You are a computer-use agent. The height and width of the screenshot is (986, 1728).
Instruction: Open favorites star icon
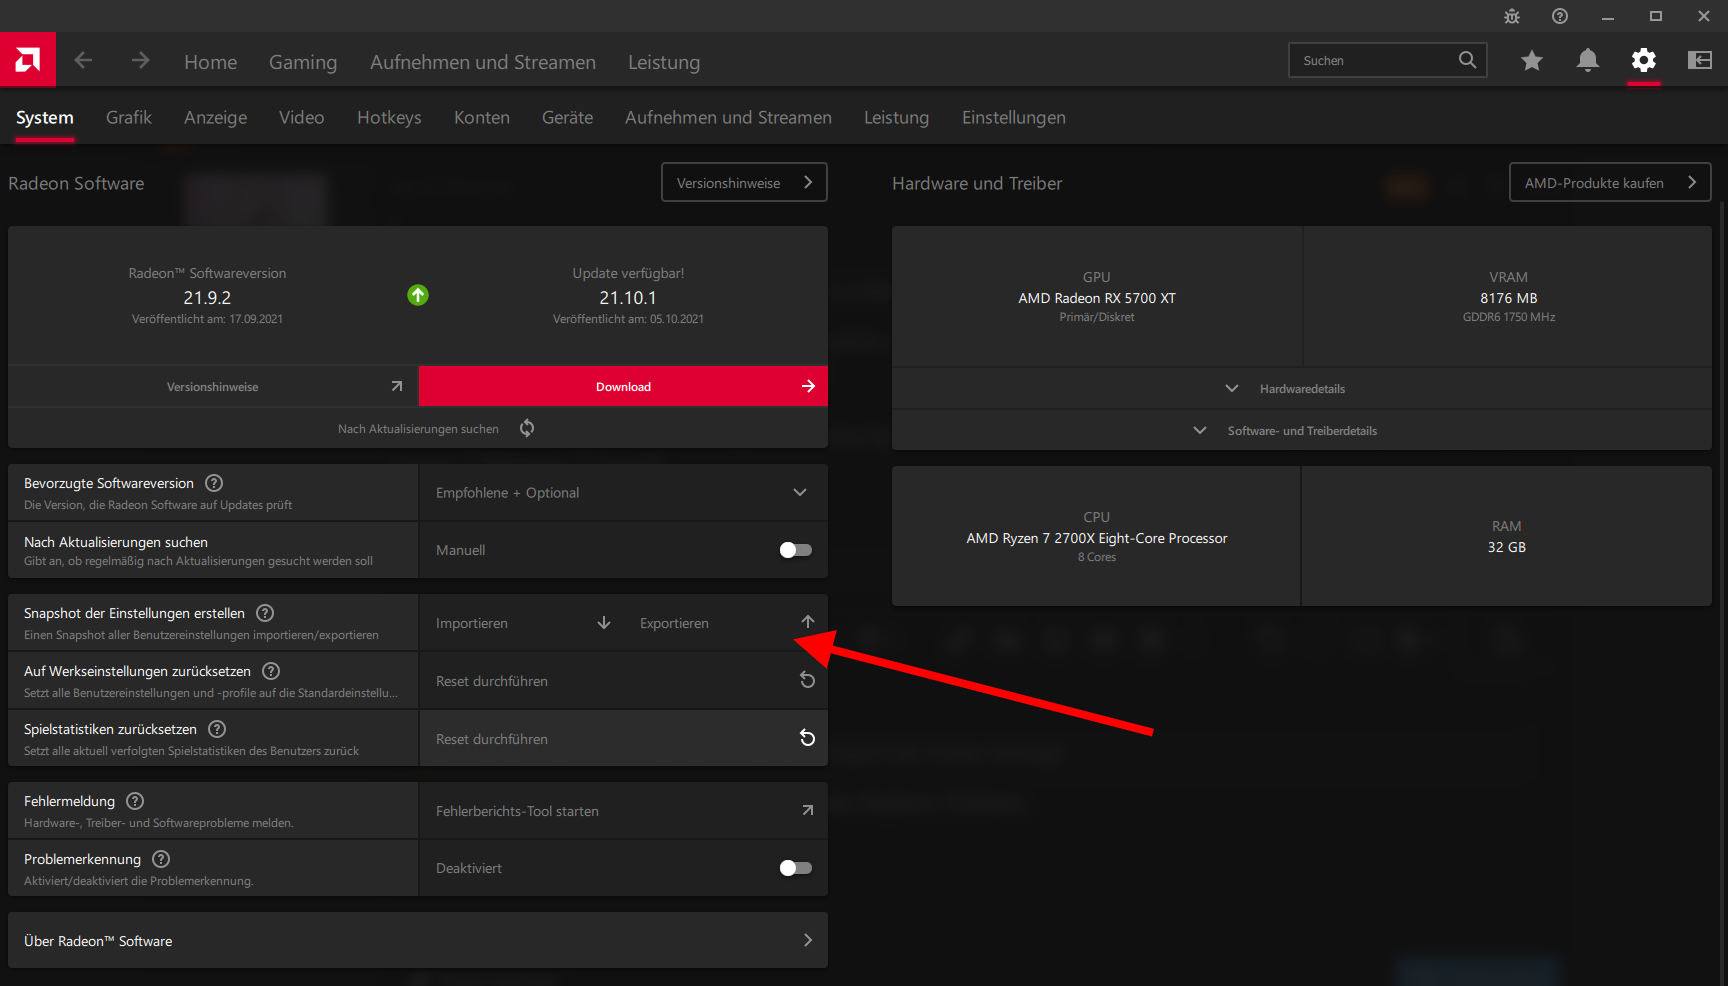point(1531,61)
